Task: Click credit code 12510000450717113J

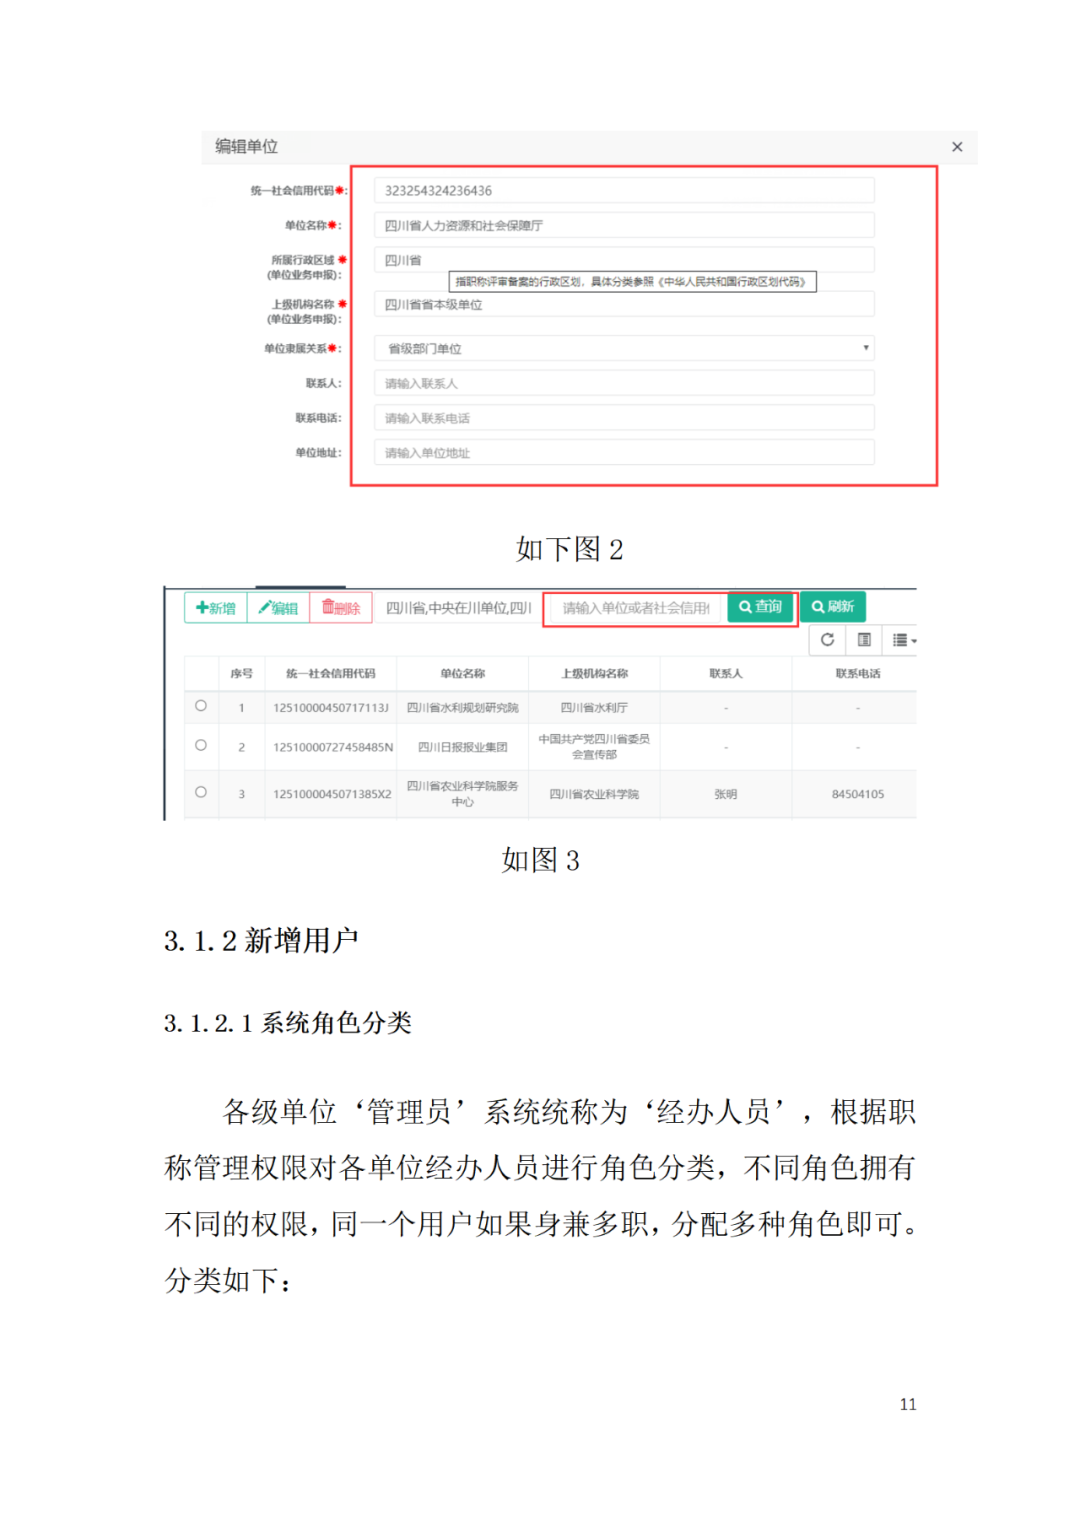Action: tap(331, 708)
